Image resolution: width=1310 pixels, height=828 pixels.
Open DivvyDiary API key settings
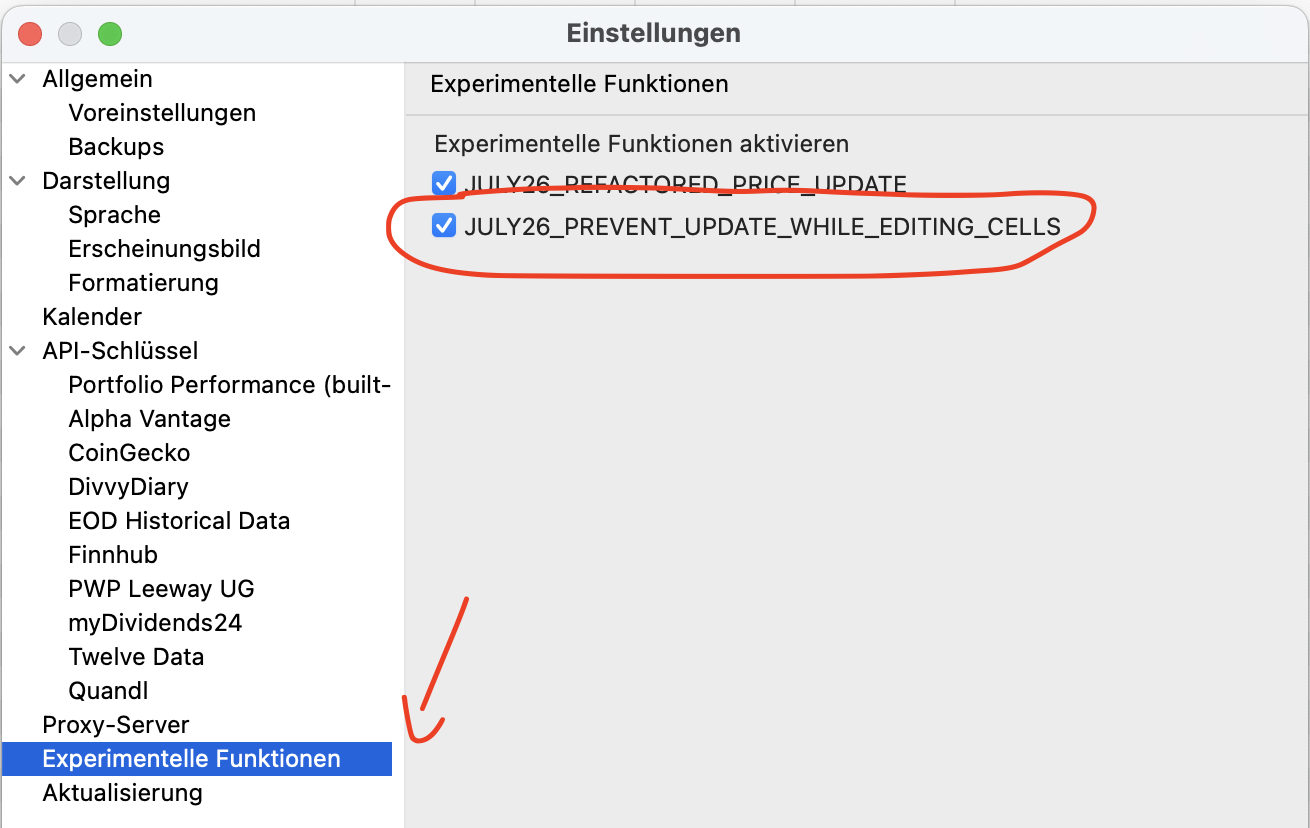(x=128, y=487)
